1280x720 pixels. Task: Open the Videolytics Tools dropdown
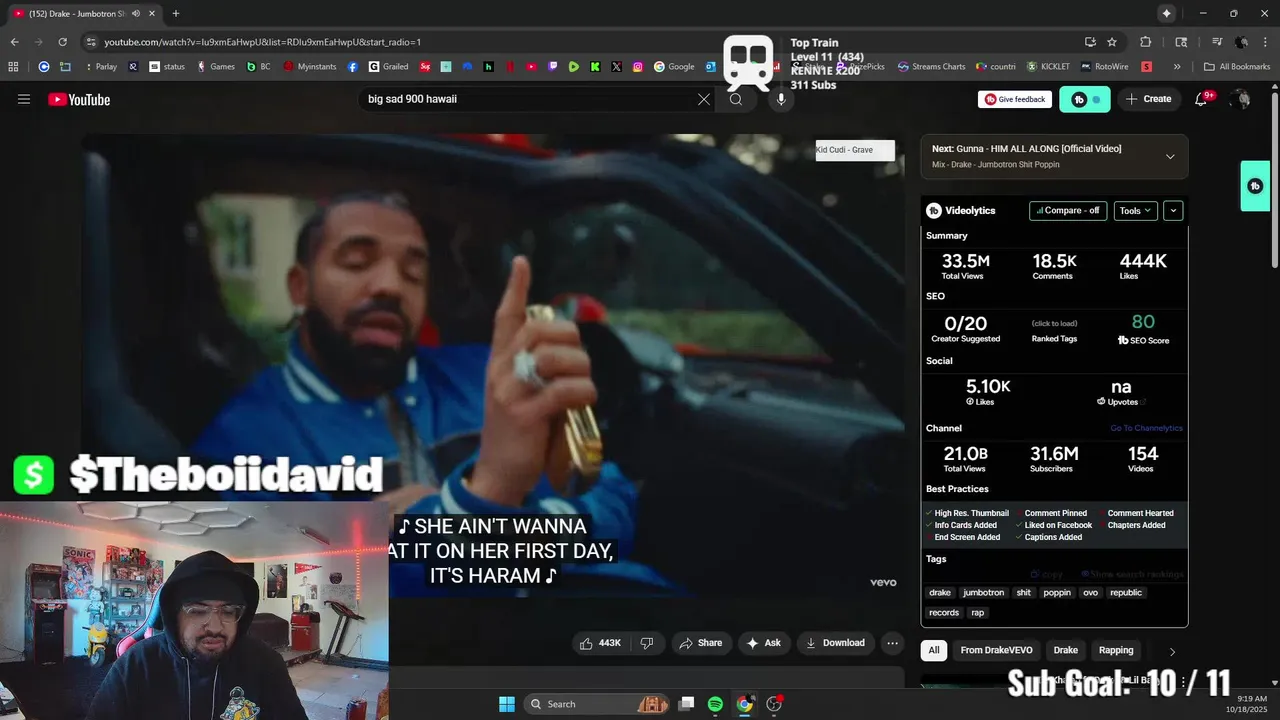(1136, 210)
